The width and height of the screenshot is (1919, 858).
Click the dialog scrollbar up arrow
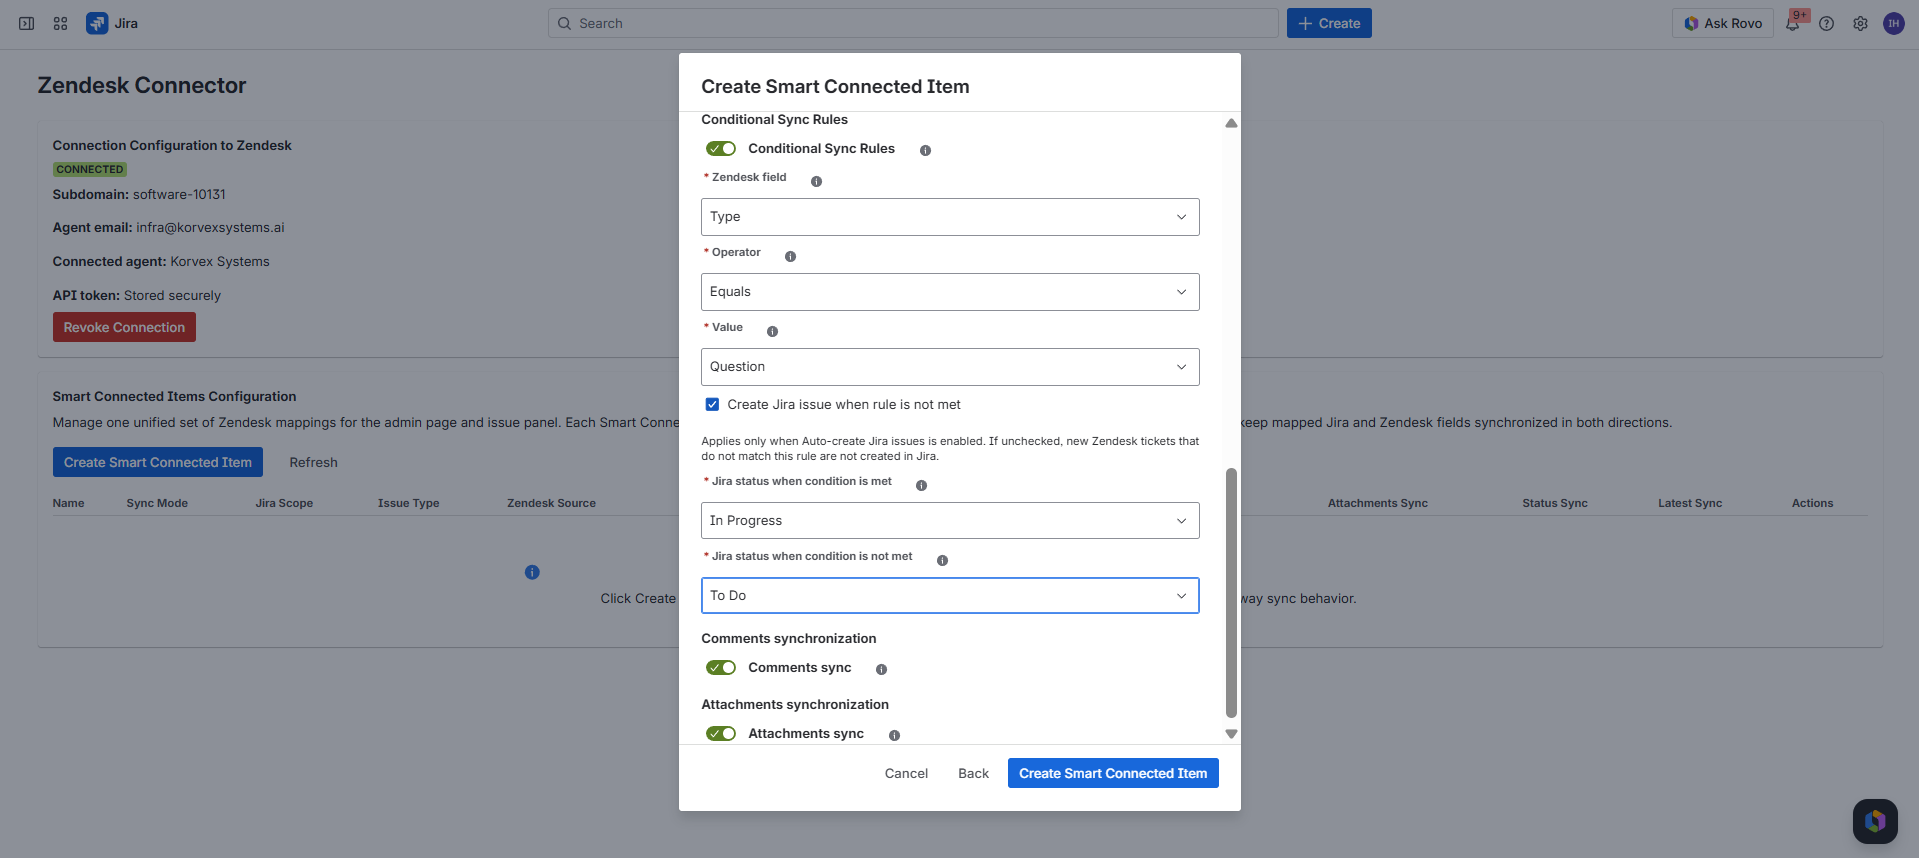coord(1231,123)
